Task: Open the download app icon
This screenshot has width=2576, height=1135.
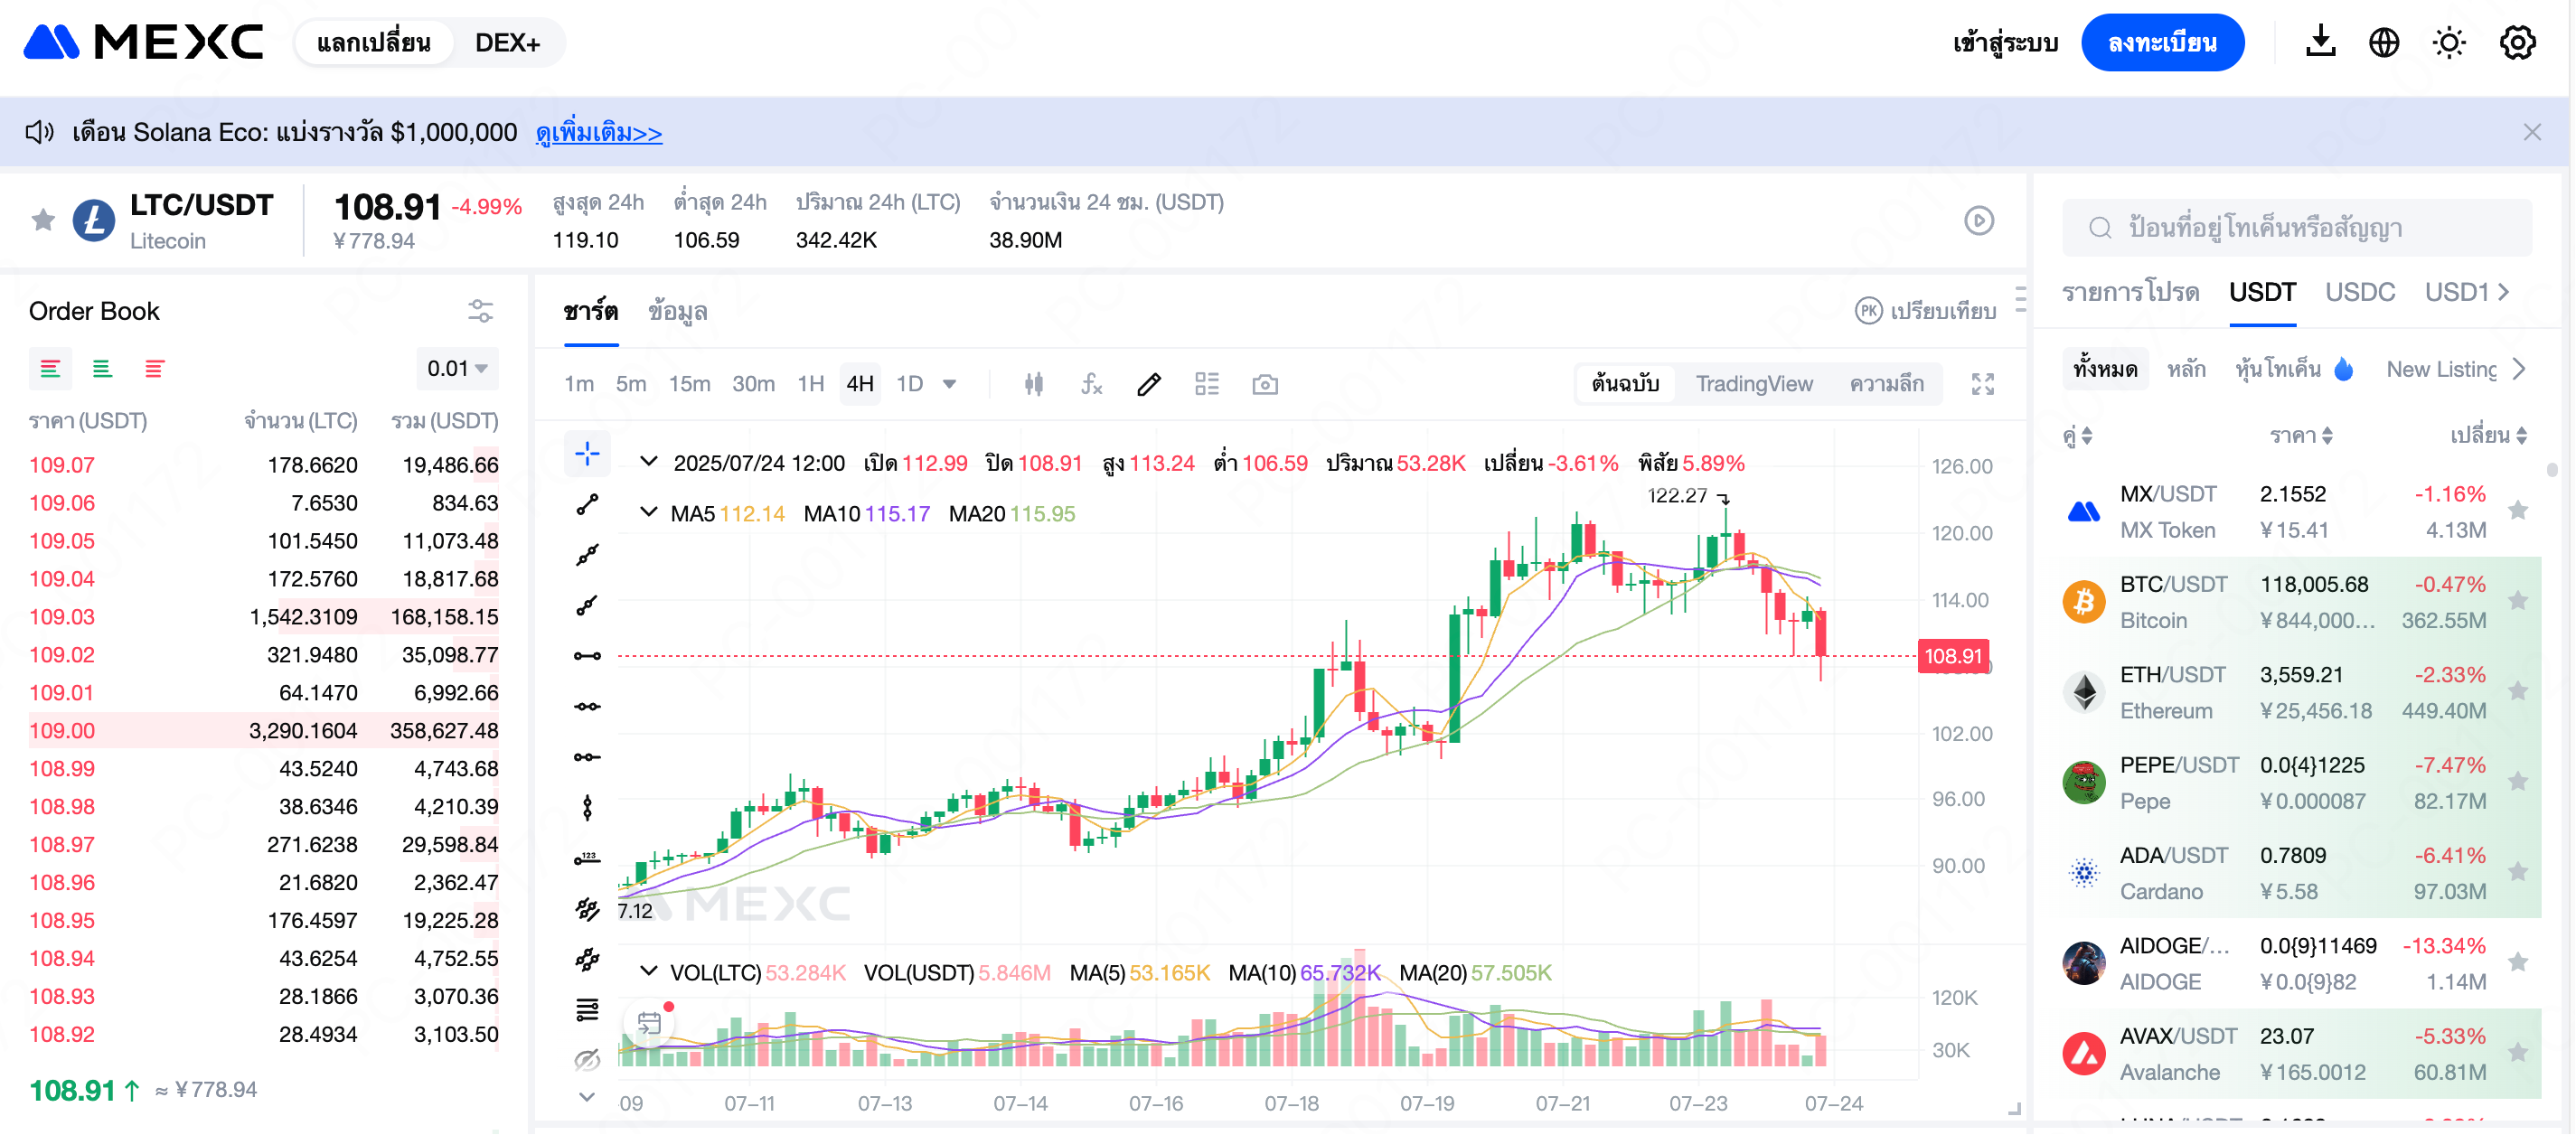Action: coord(2320,43)
